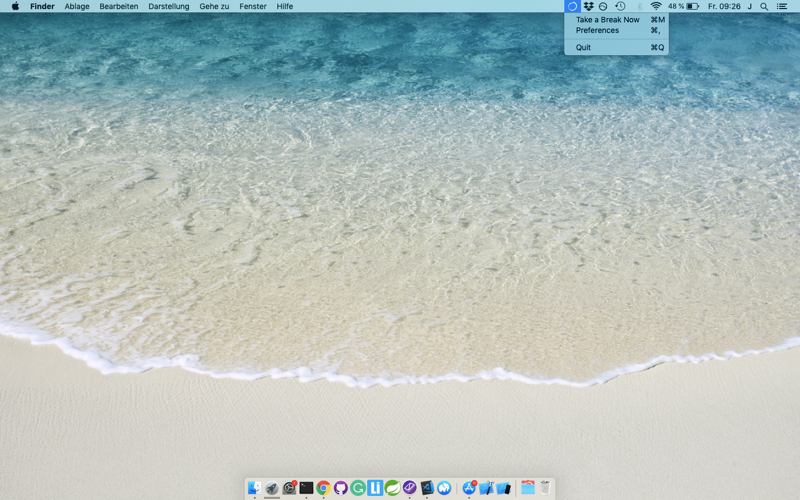The width and height of the screenshot is (800, 500).
Task: Open the Wi-Fi status menu
Action: 656,6
